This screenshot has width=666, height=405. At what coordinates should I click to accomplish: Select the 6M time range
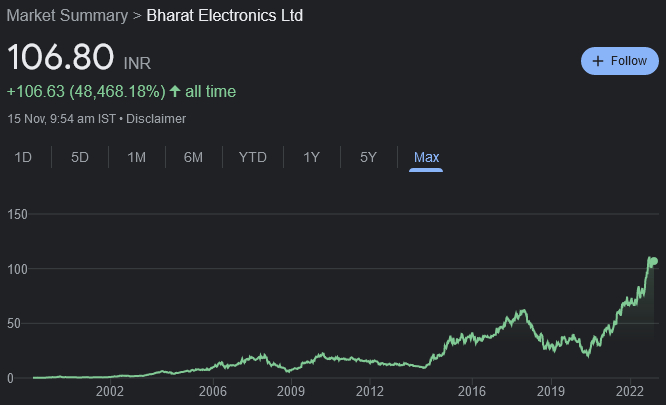[193, 157]
